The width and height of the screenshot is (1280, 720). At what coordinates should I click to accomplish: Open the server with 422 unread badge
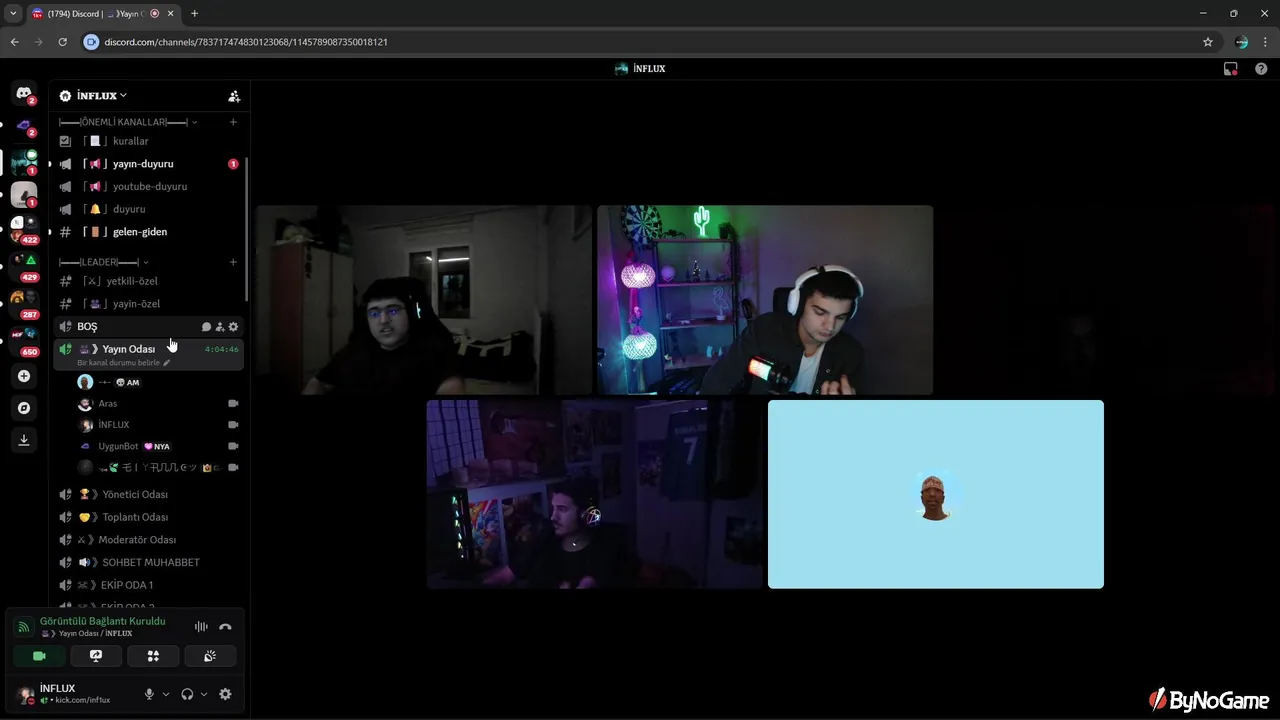(x=24, y=229)
